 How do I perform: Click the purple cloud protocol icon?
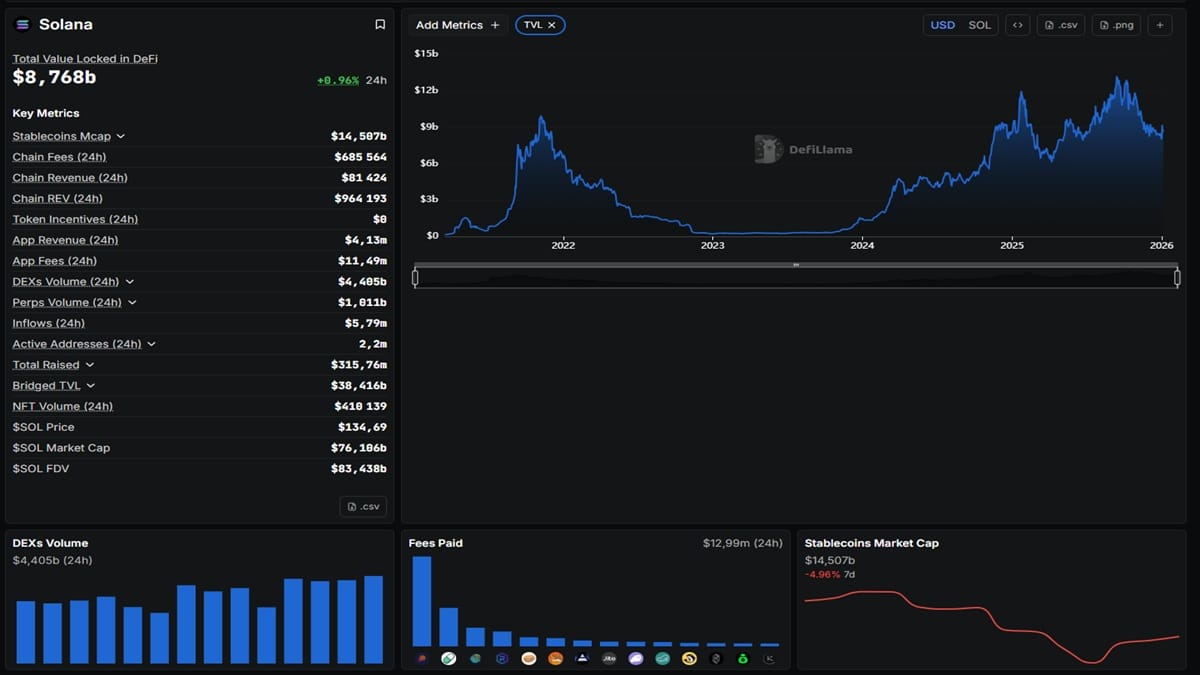635,658
